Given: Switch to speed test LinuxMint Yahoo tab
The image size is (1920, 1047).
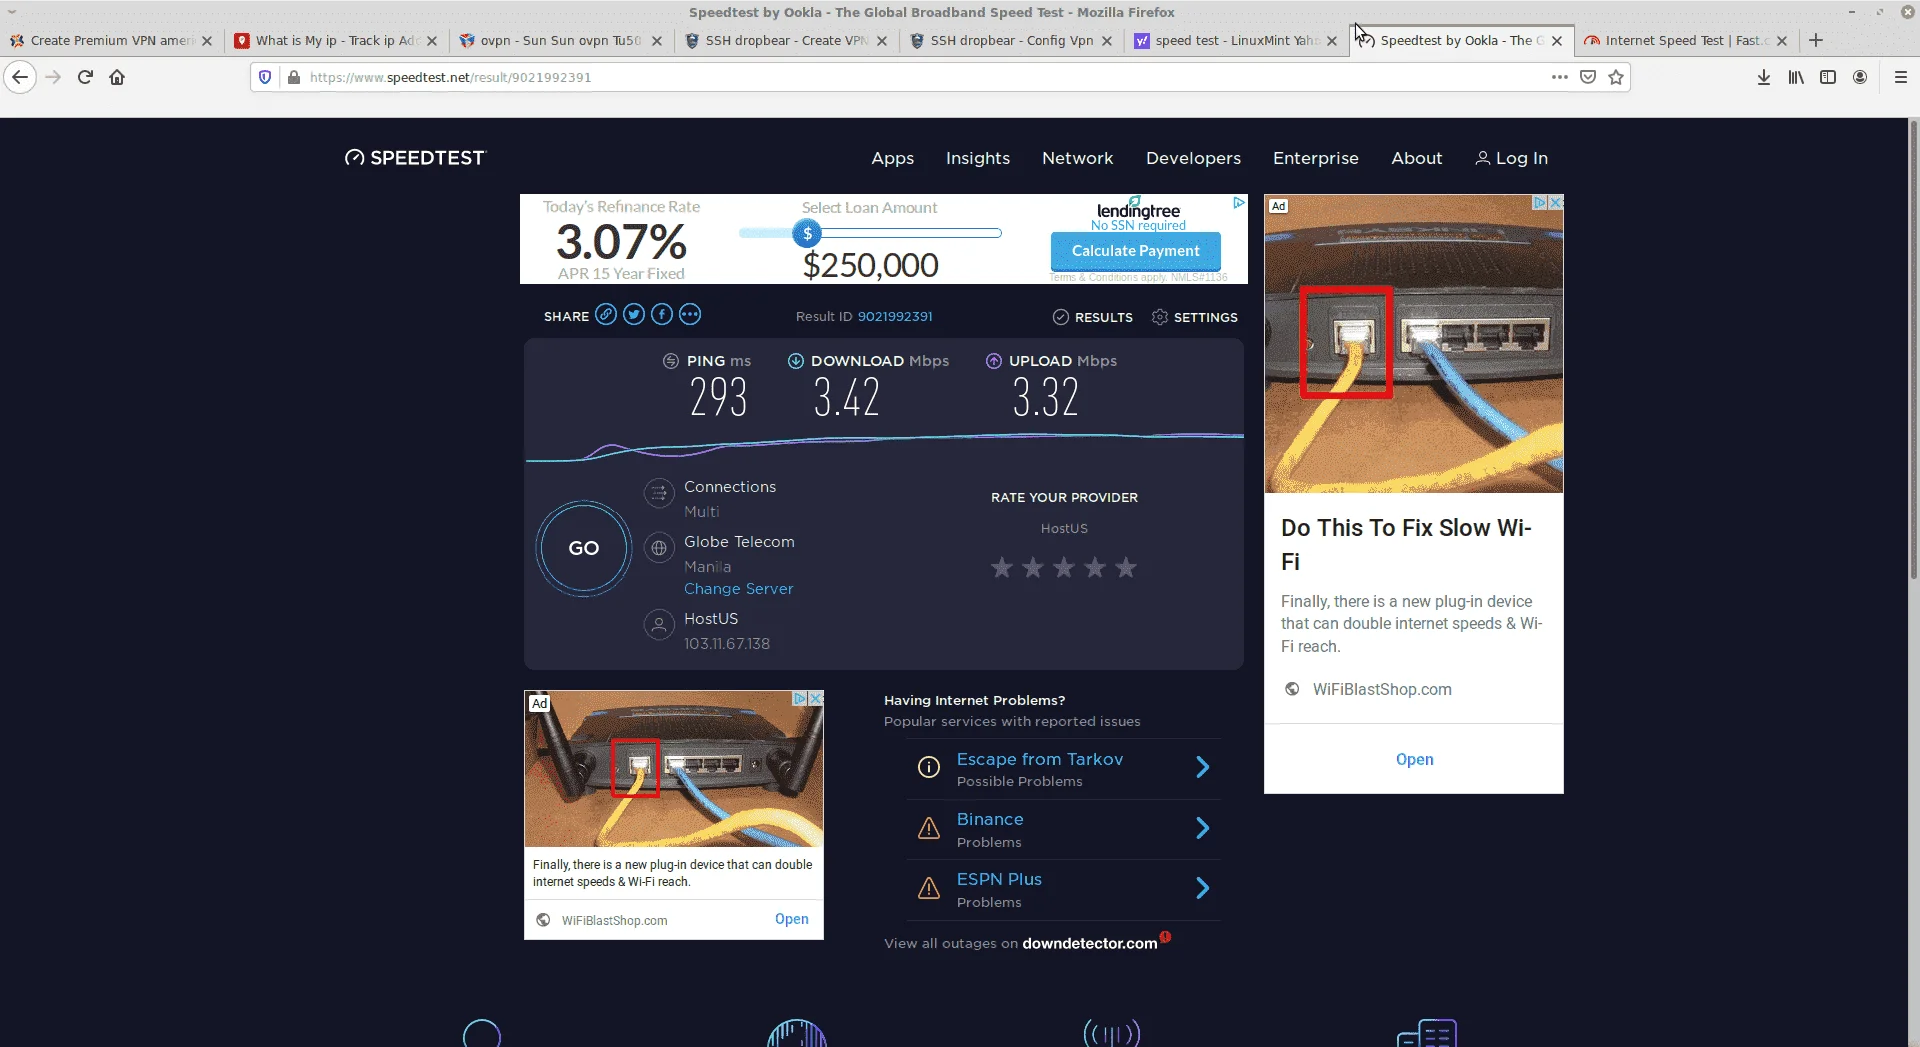Looking at the screenshot, I should [x=1235, y=40].
